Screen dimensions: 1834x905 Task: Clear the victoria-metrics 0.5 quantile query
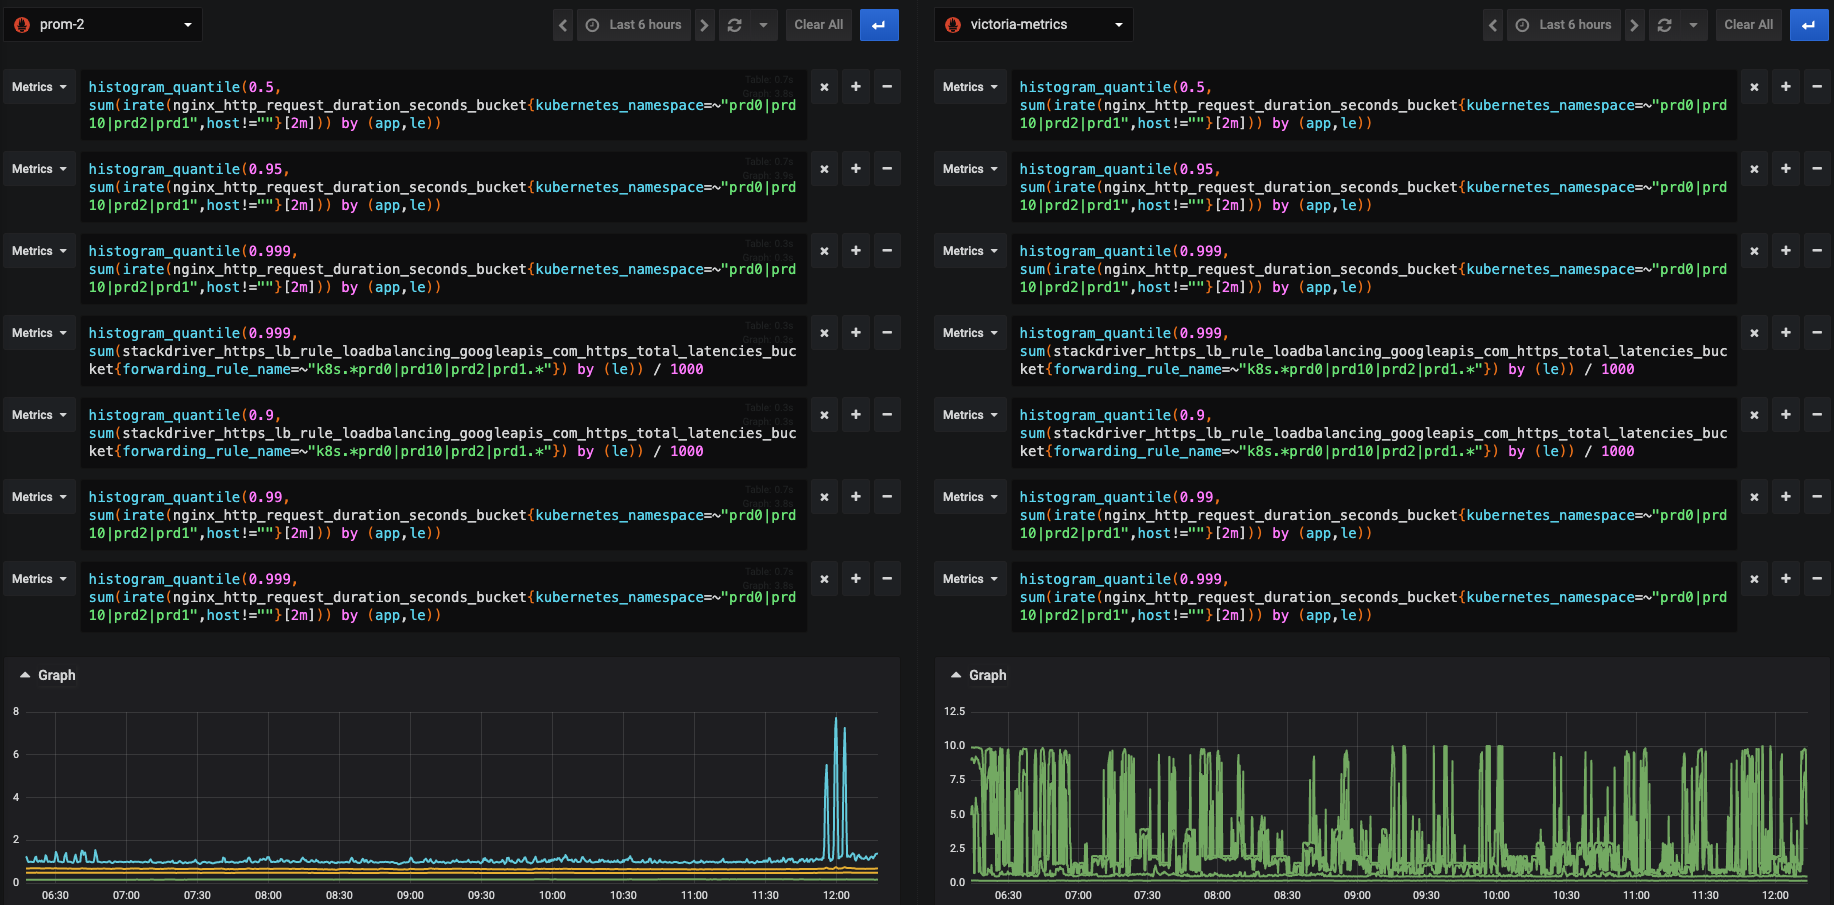1754,87
